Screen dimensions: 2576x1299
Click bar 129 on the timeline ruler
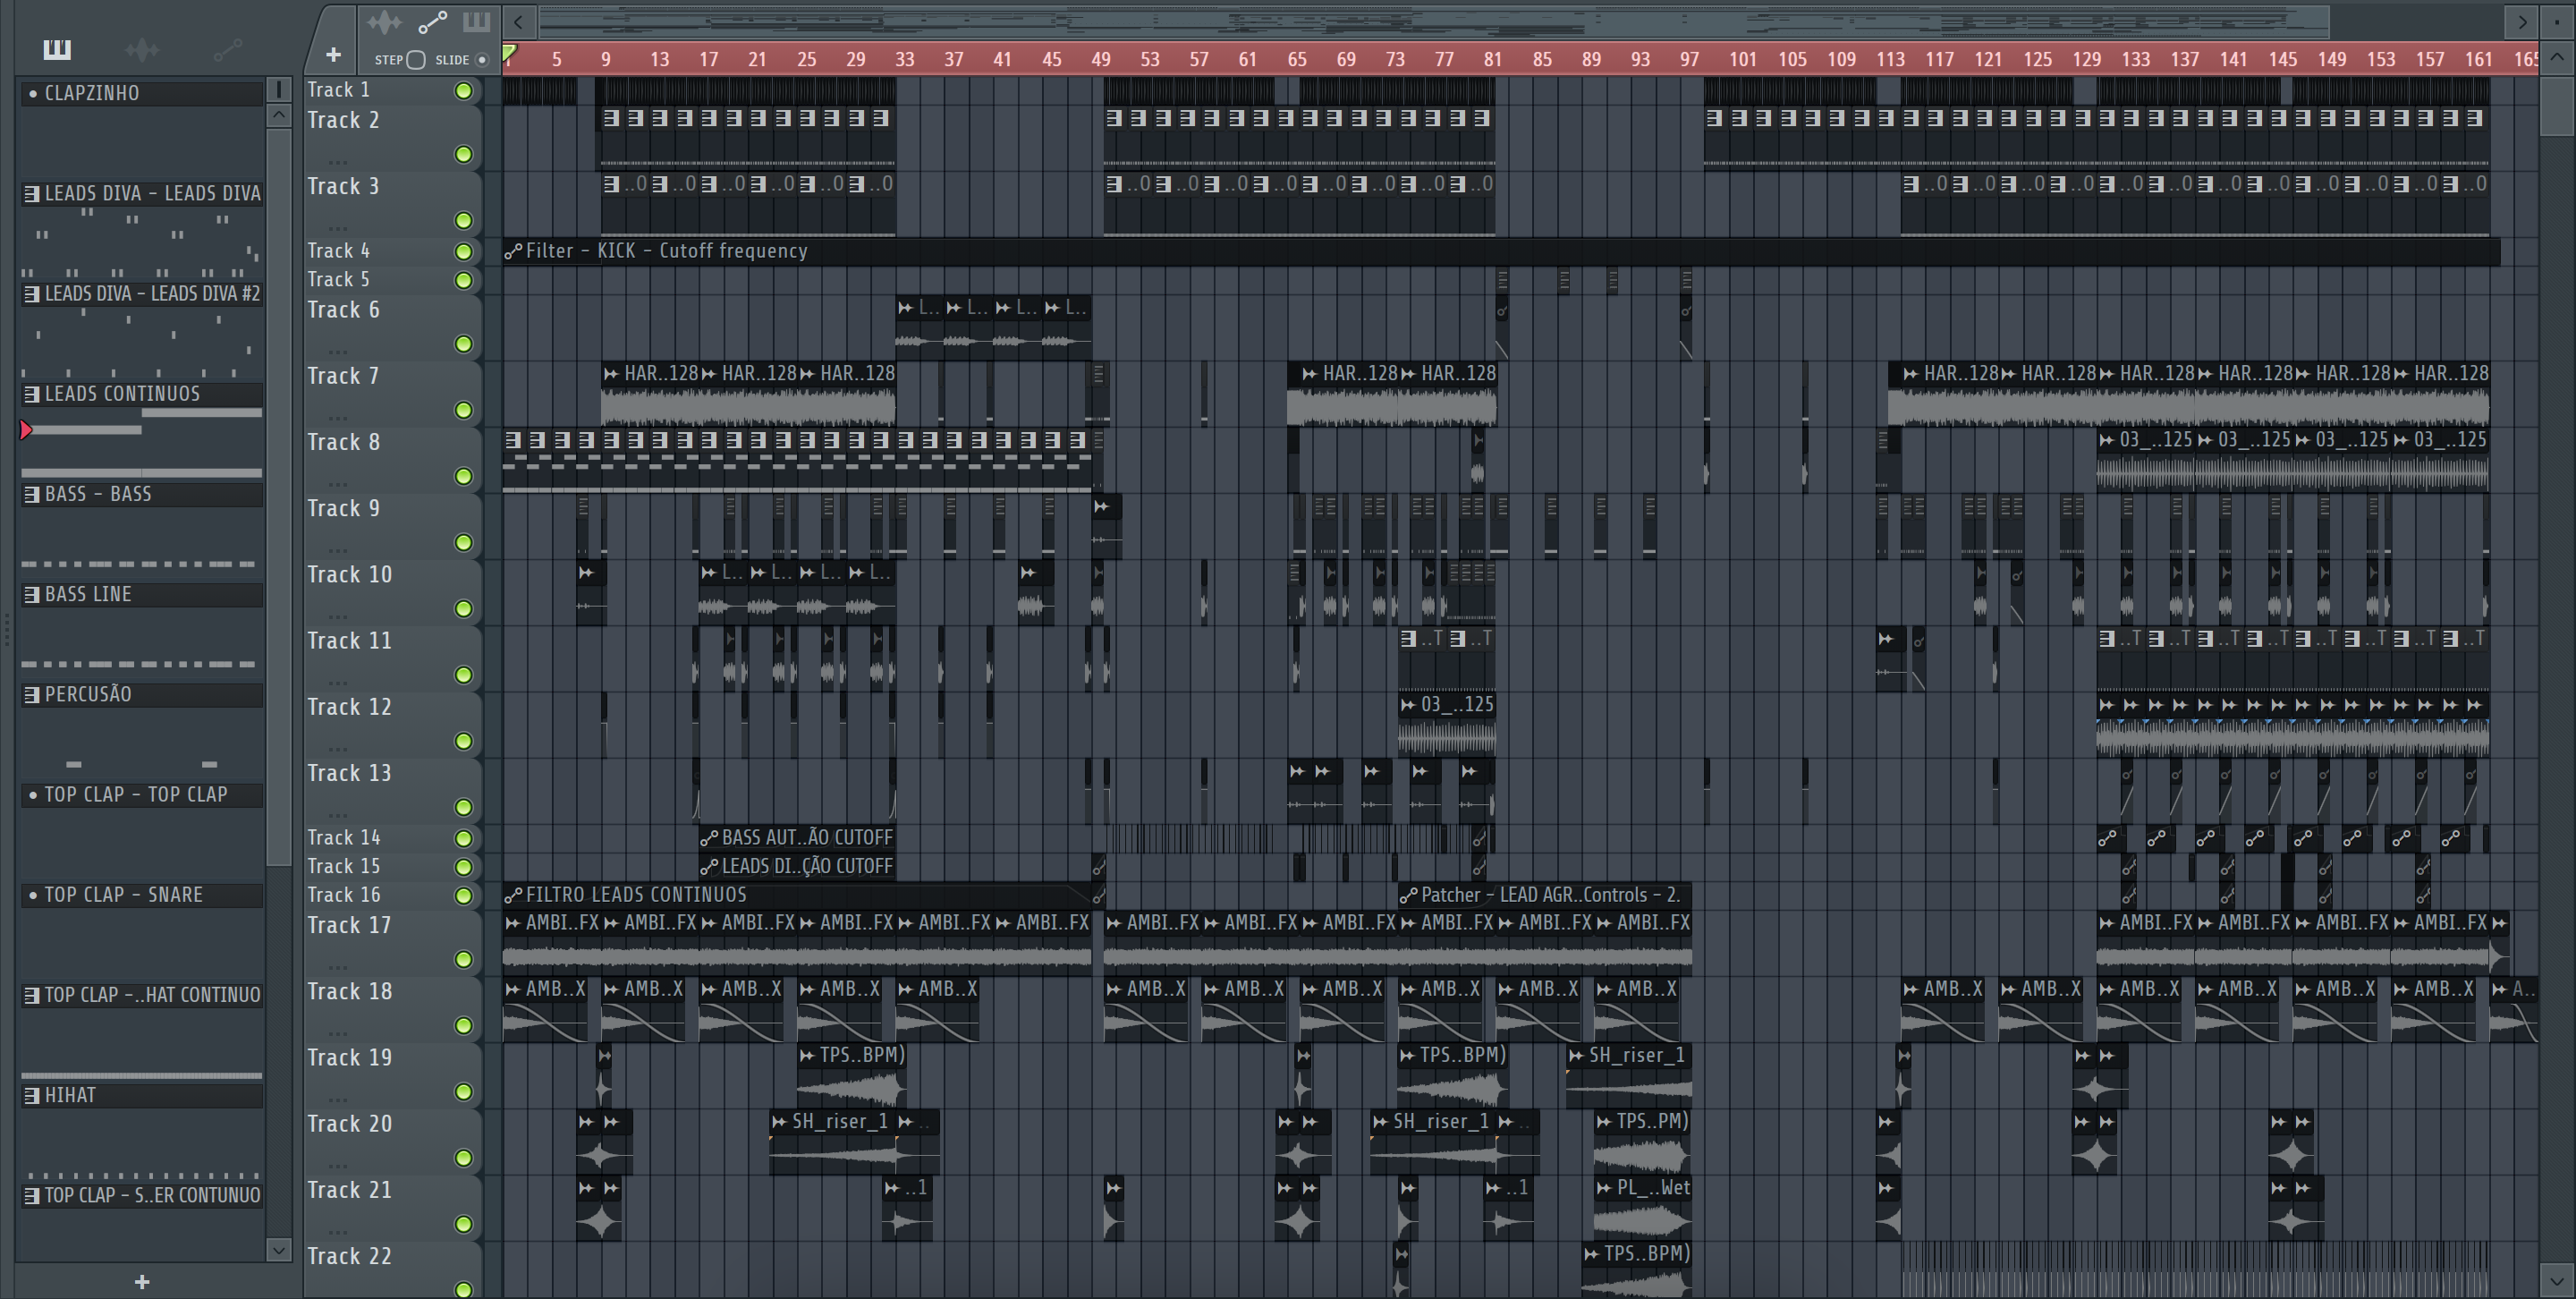click(2086, 59)
